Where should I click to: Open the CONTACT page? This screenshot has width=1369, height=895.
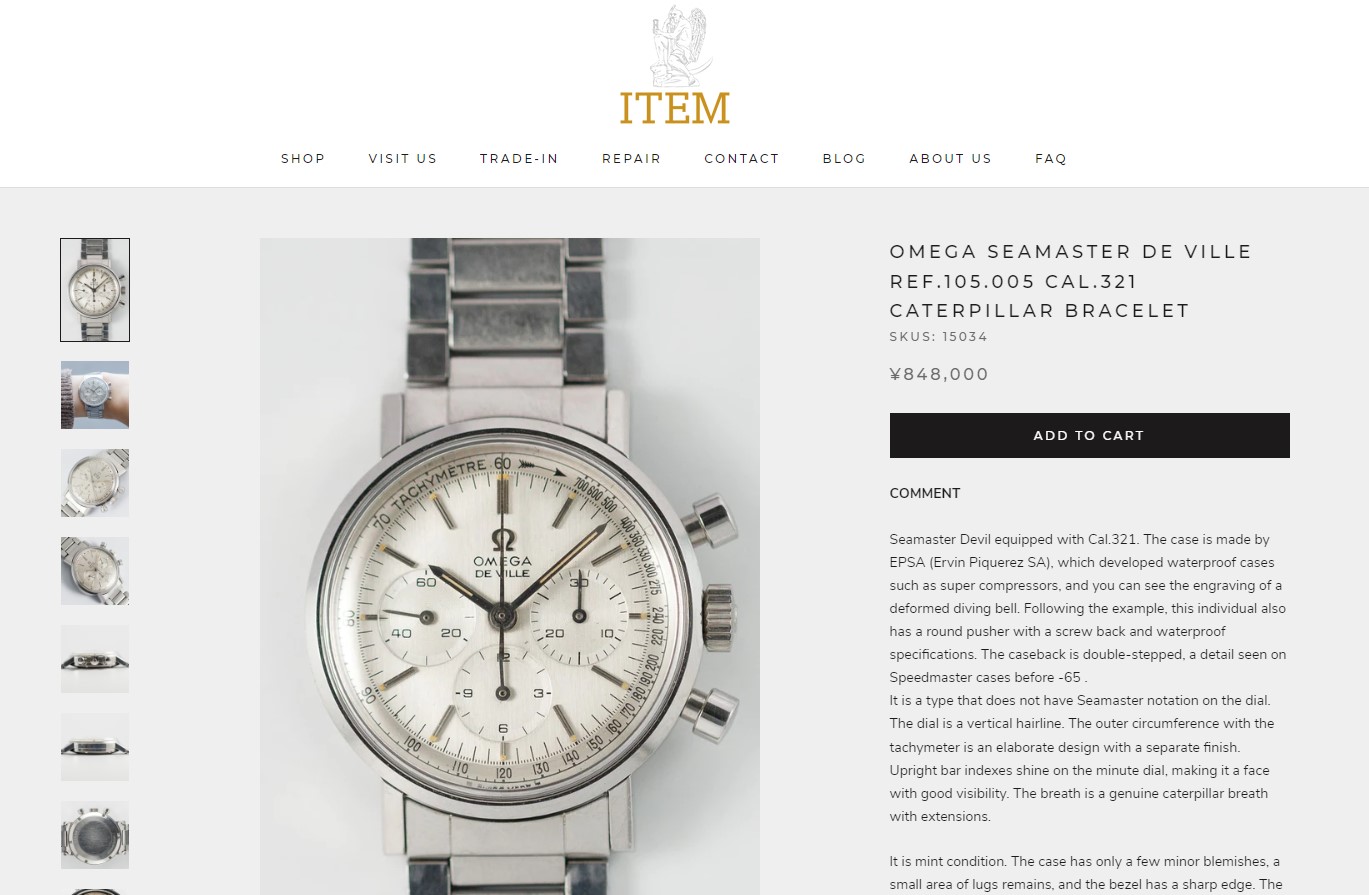(x=742, y=158)
